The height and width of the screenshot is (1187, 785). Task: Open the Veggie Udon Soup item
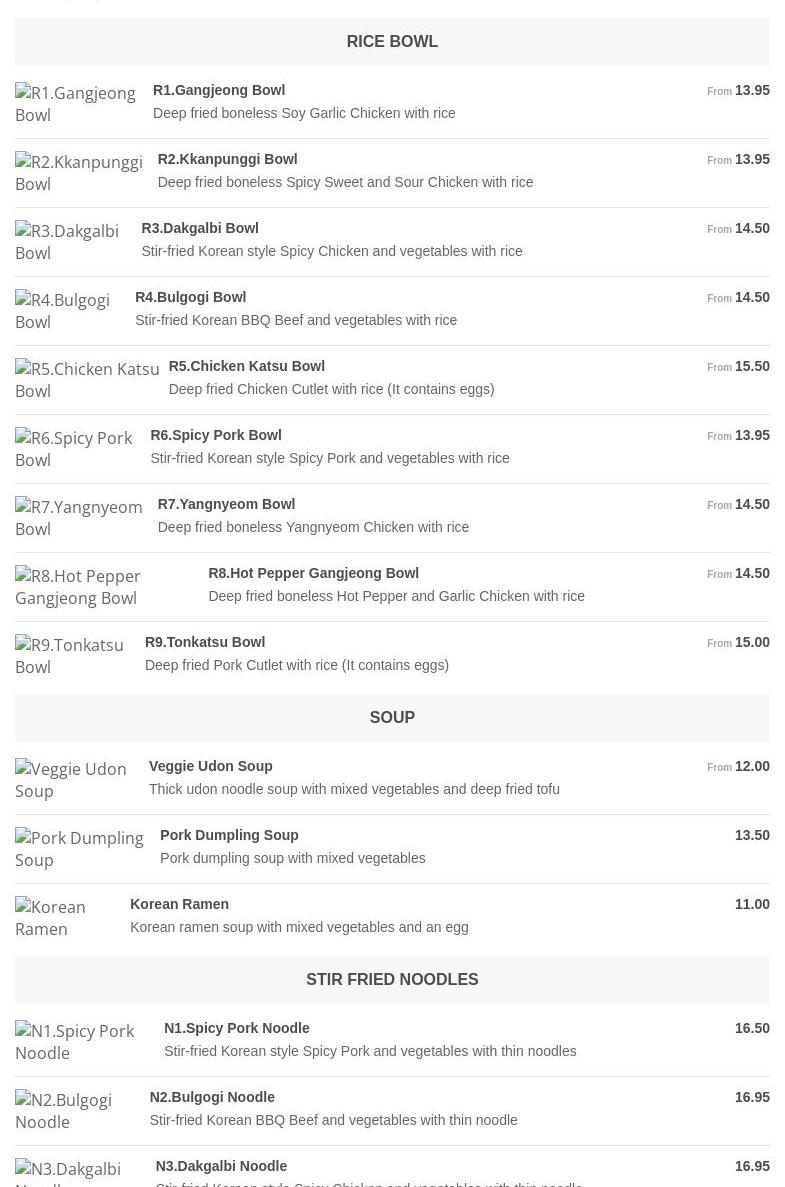click(x=211, y=766)
